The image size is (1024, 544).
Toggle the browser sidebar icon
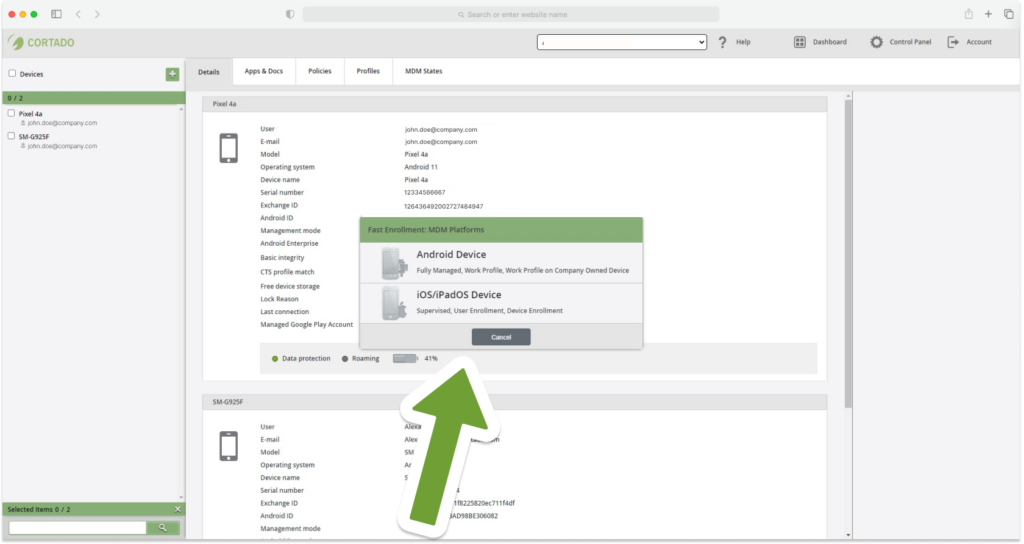56,14
